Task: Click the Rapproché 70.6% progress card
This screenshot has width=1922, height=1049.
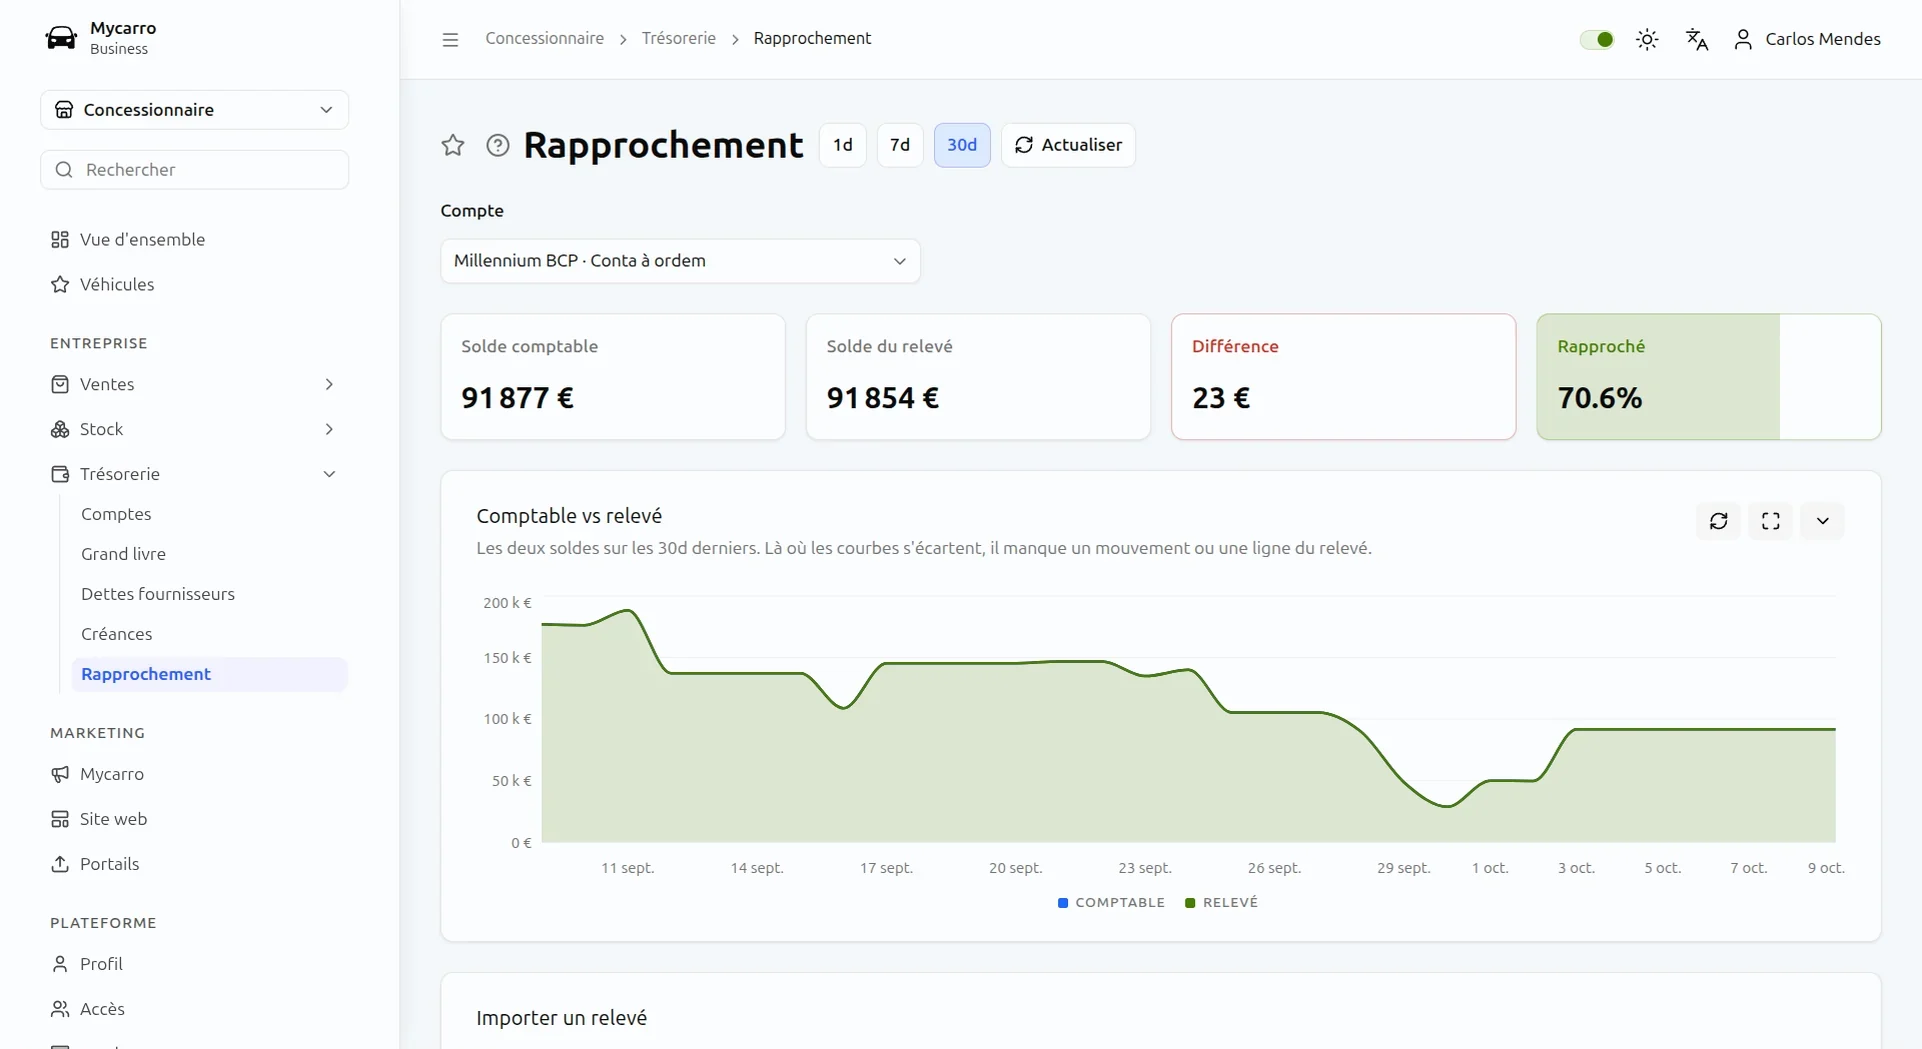Action: tap(1709, 377)
